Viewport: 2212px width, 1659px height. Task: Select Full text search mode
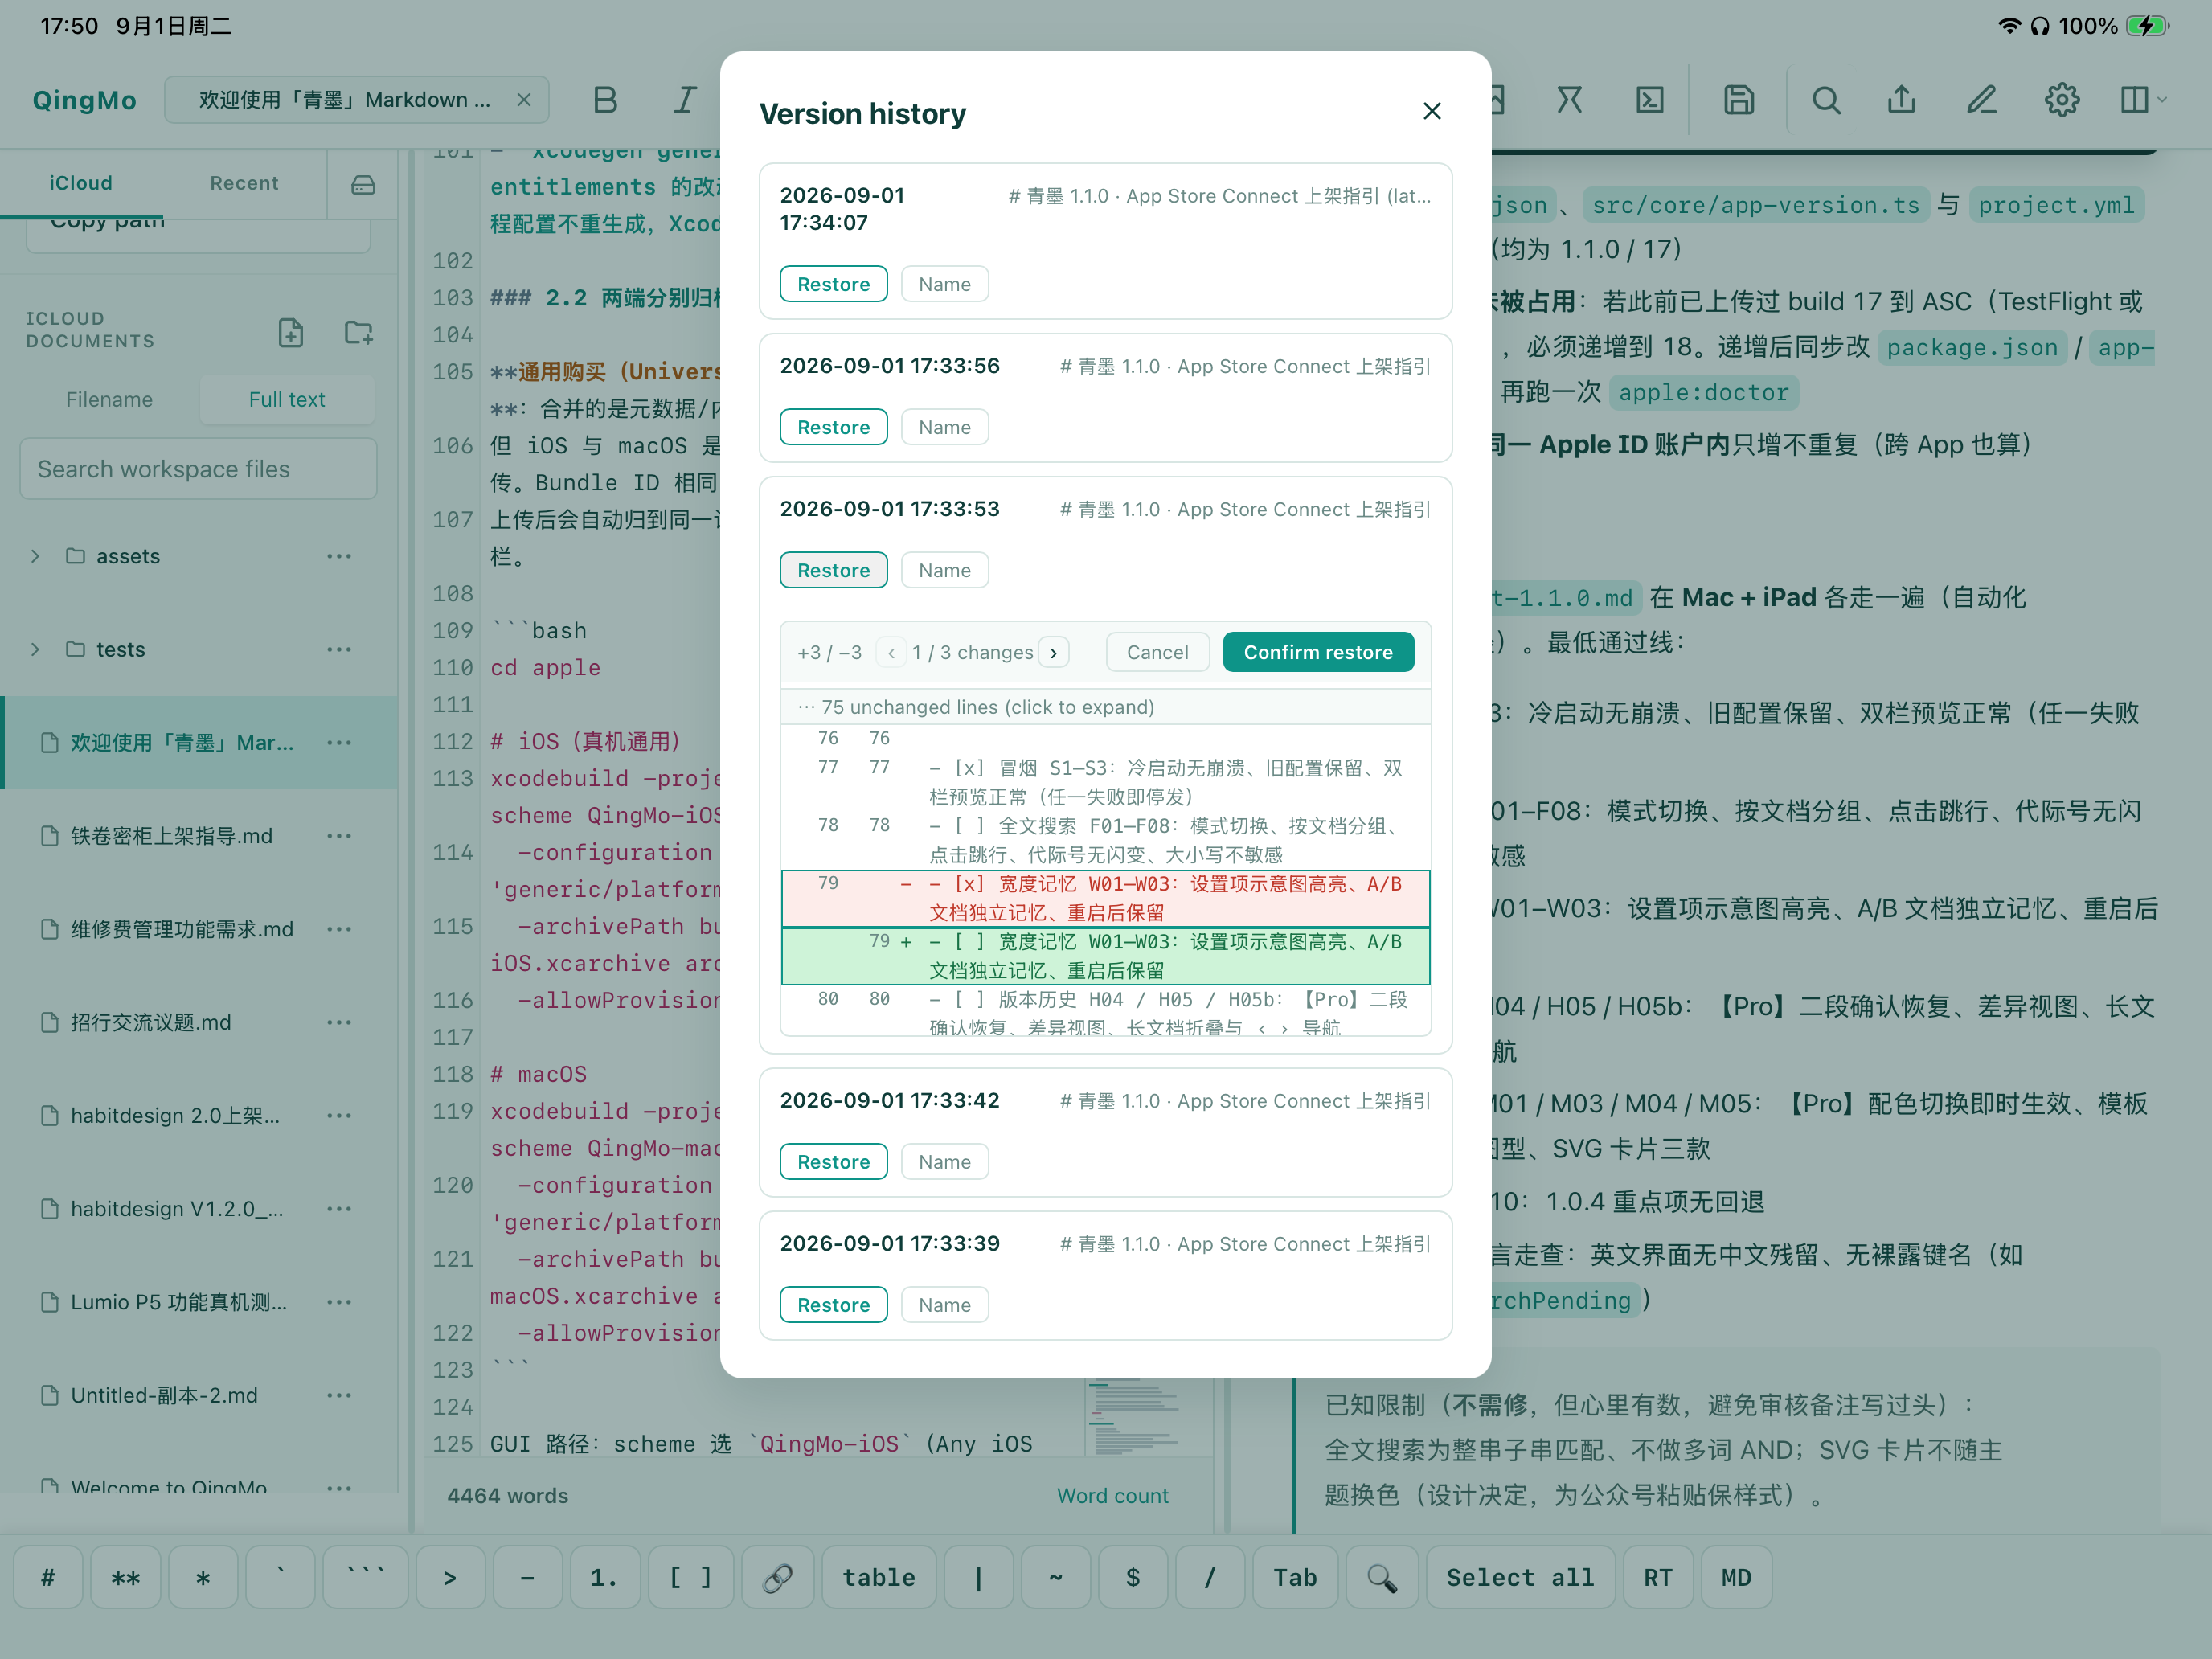coord(287,399)
